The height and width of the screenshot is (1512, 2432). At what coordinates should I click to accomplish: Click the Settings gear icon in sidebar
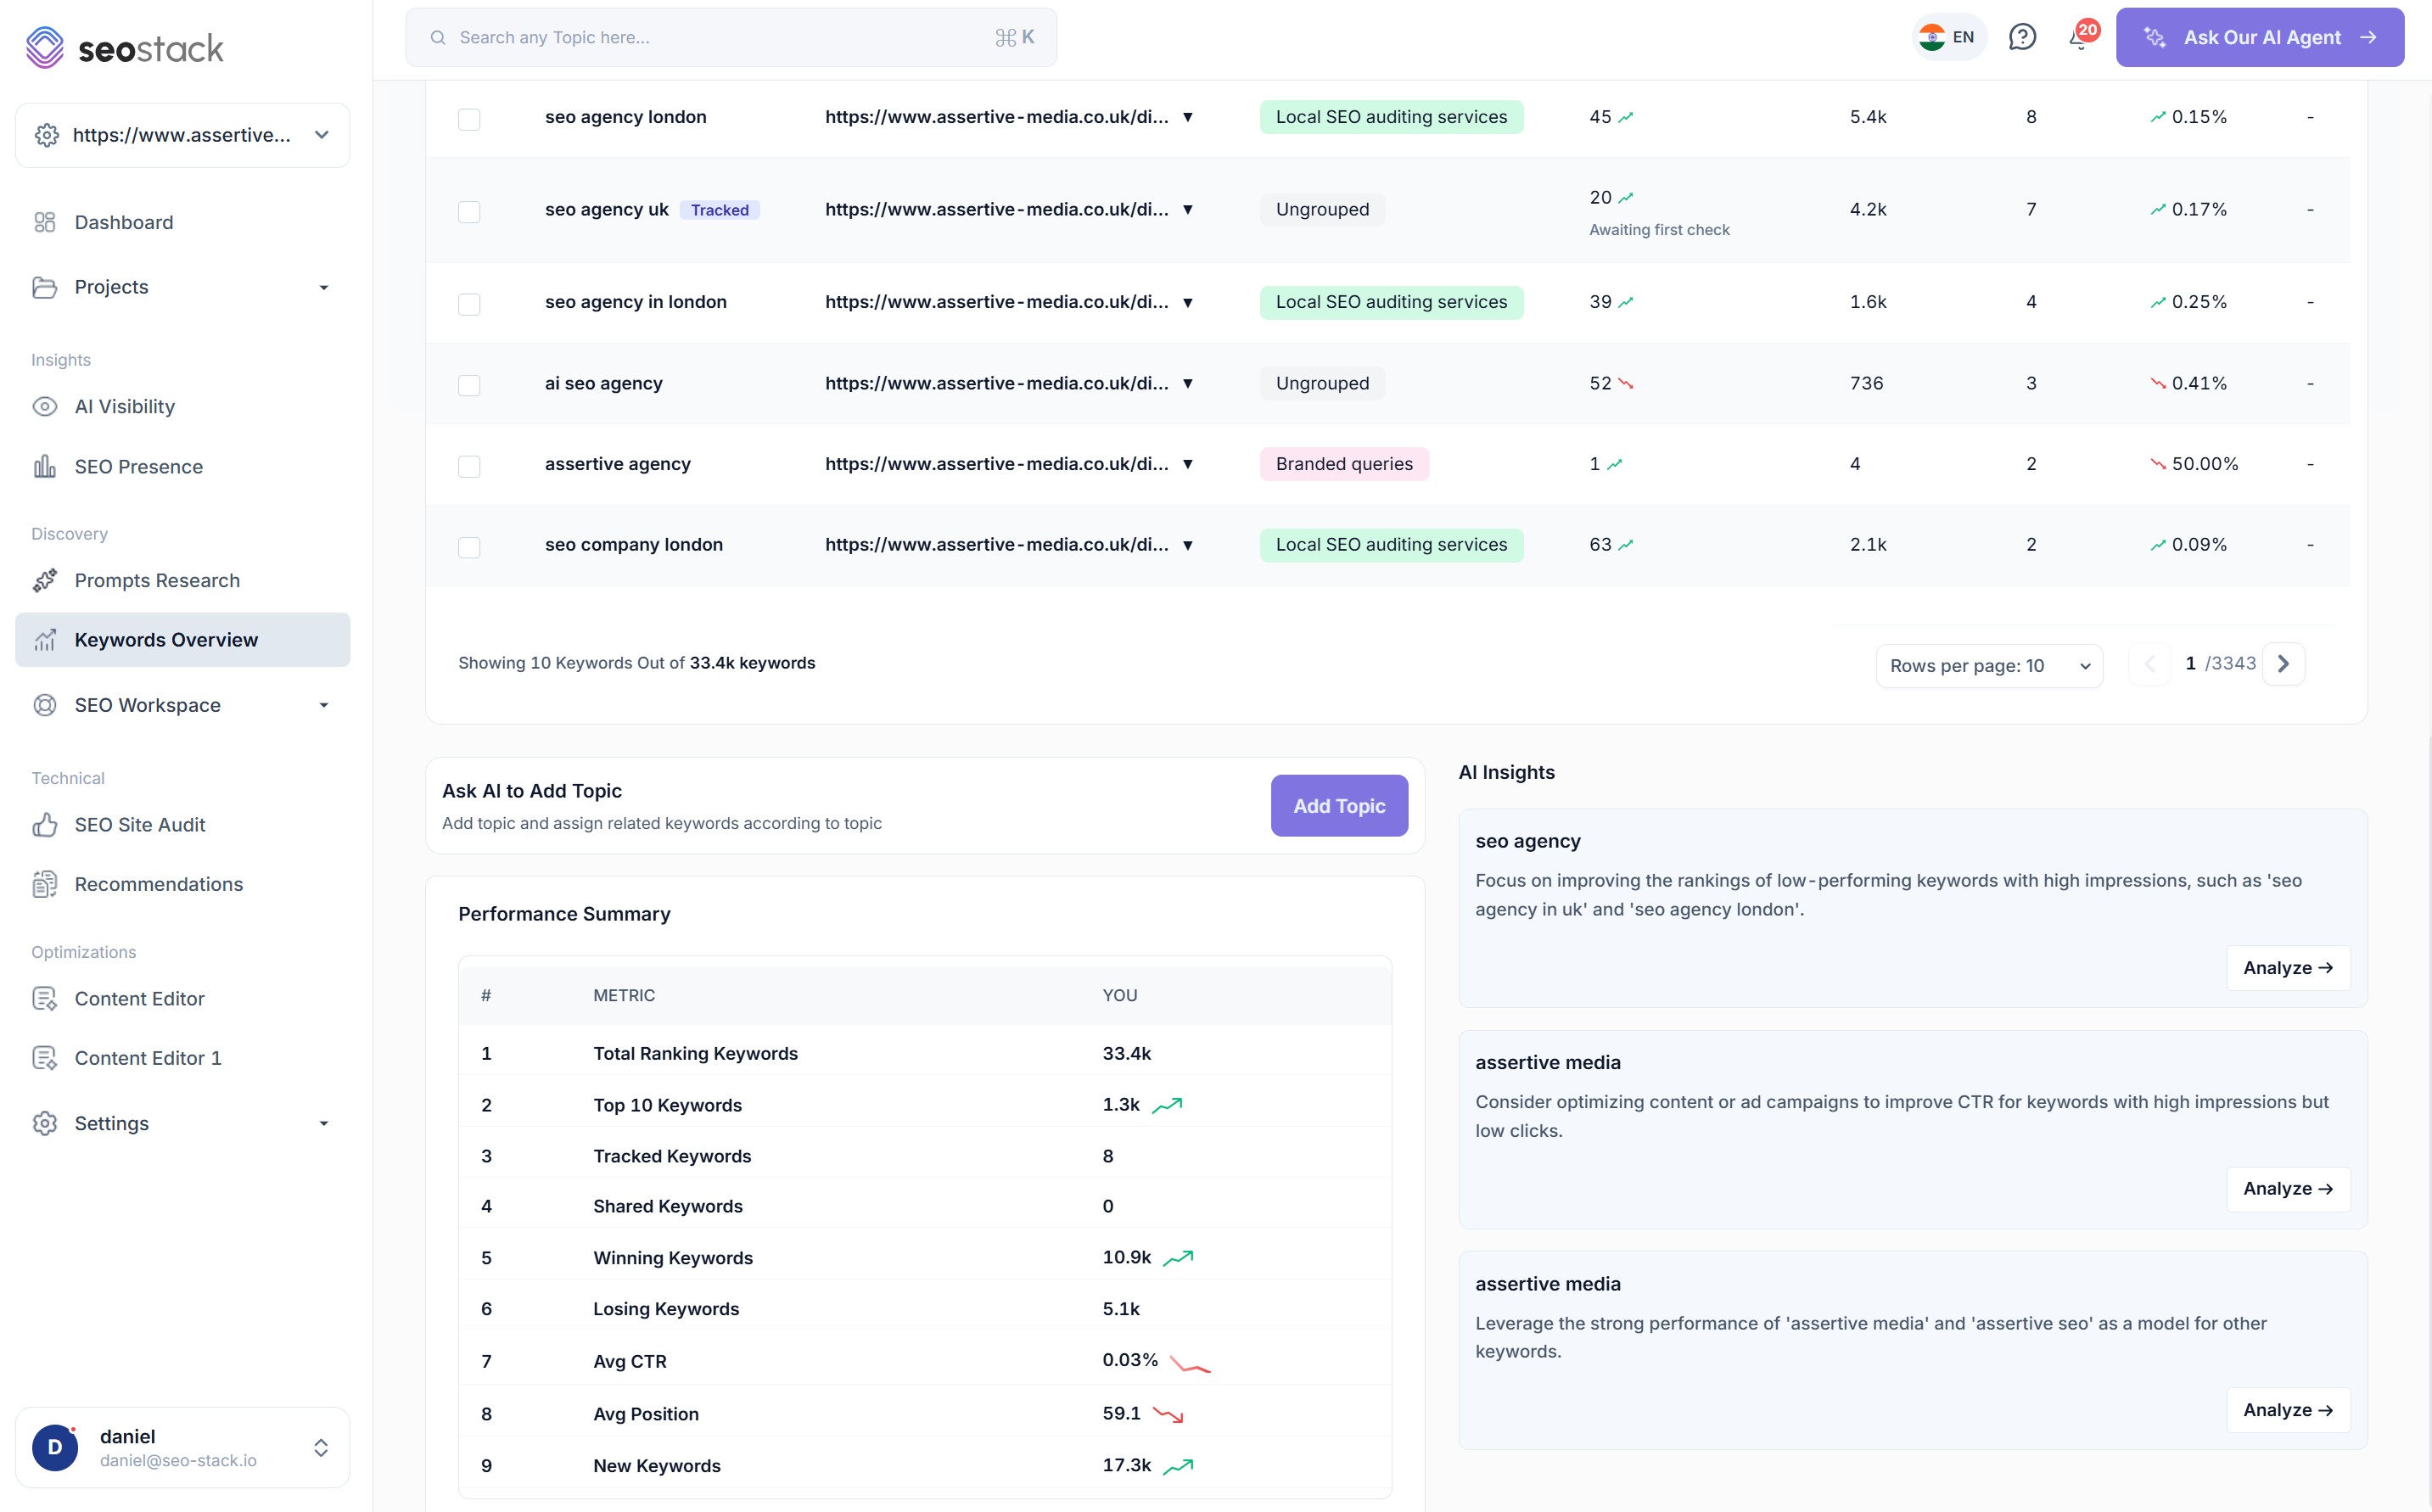pyautogui.click(x=45, y=1123)
